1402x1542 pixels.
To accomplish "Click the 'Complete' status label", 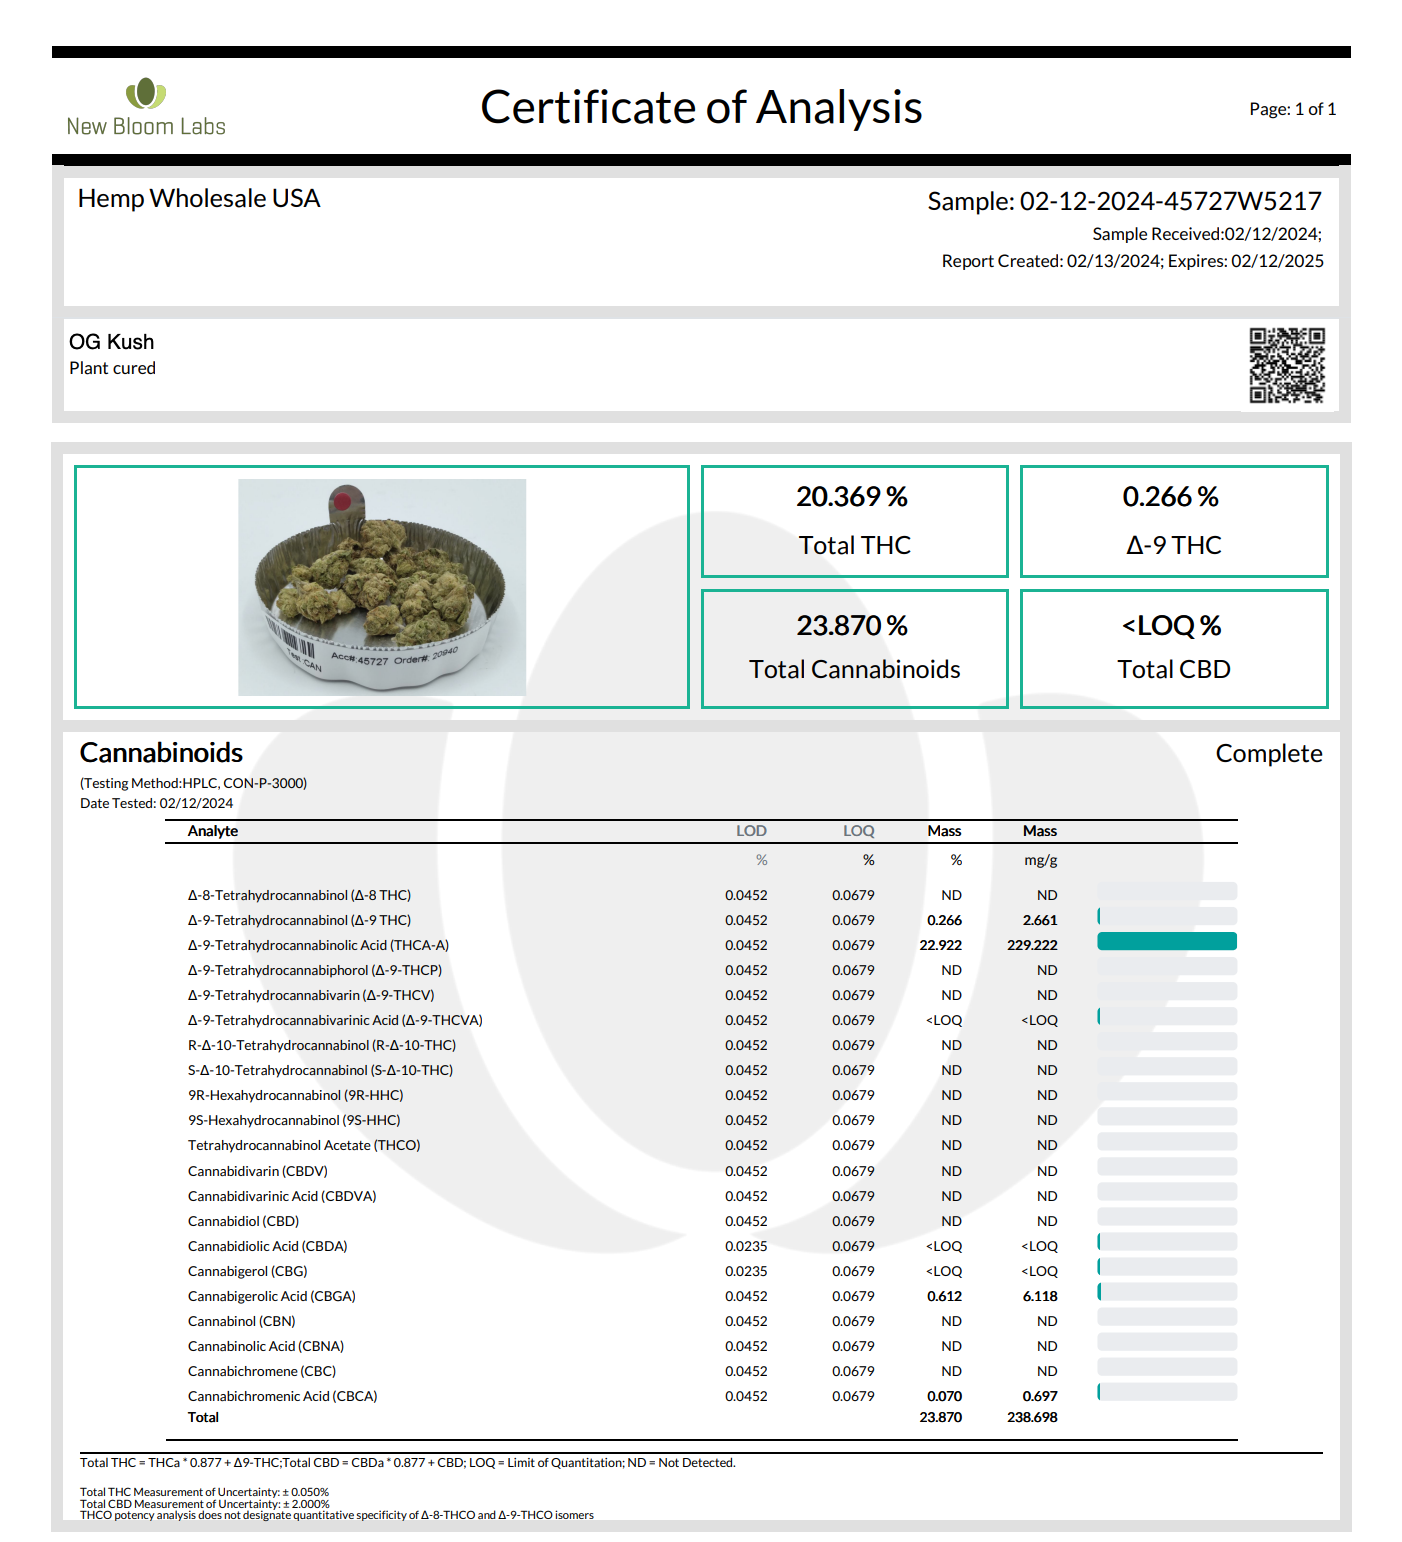I will tap(1269, 754).
